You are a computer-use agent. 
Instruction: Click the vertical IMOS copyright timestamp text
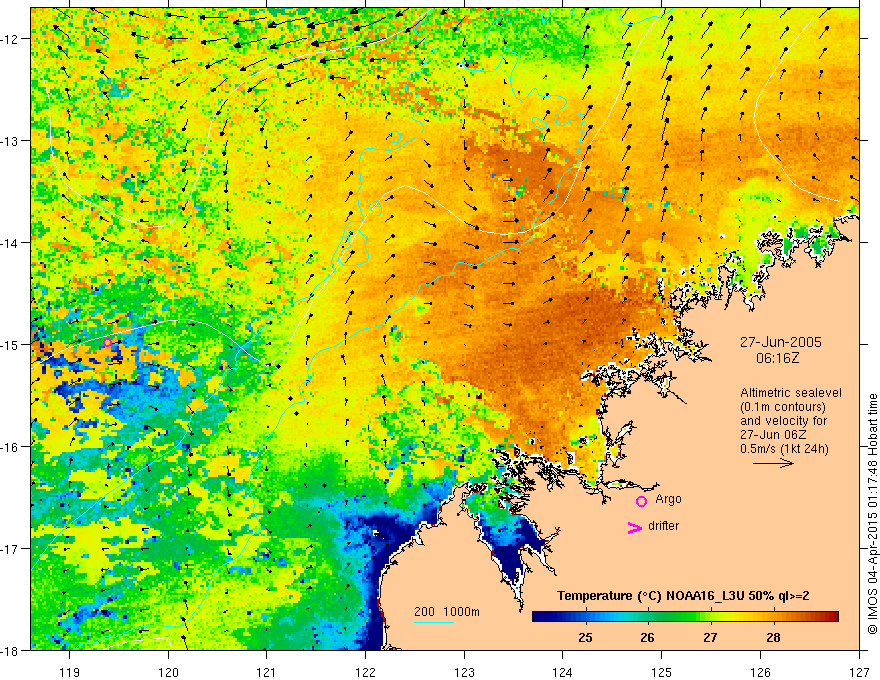(872, 513)
